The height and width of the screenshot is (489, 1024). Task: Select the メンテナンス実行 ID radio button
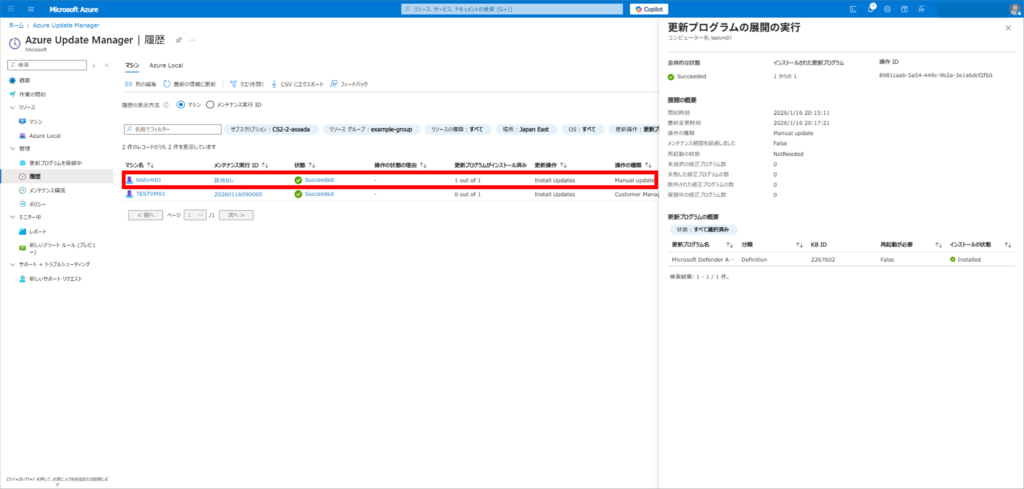pos(210,104)
